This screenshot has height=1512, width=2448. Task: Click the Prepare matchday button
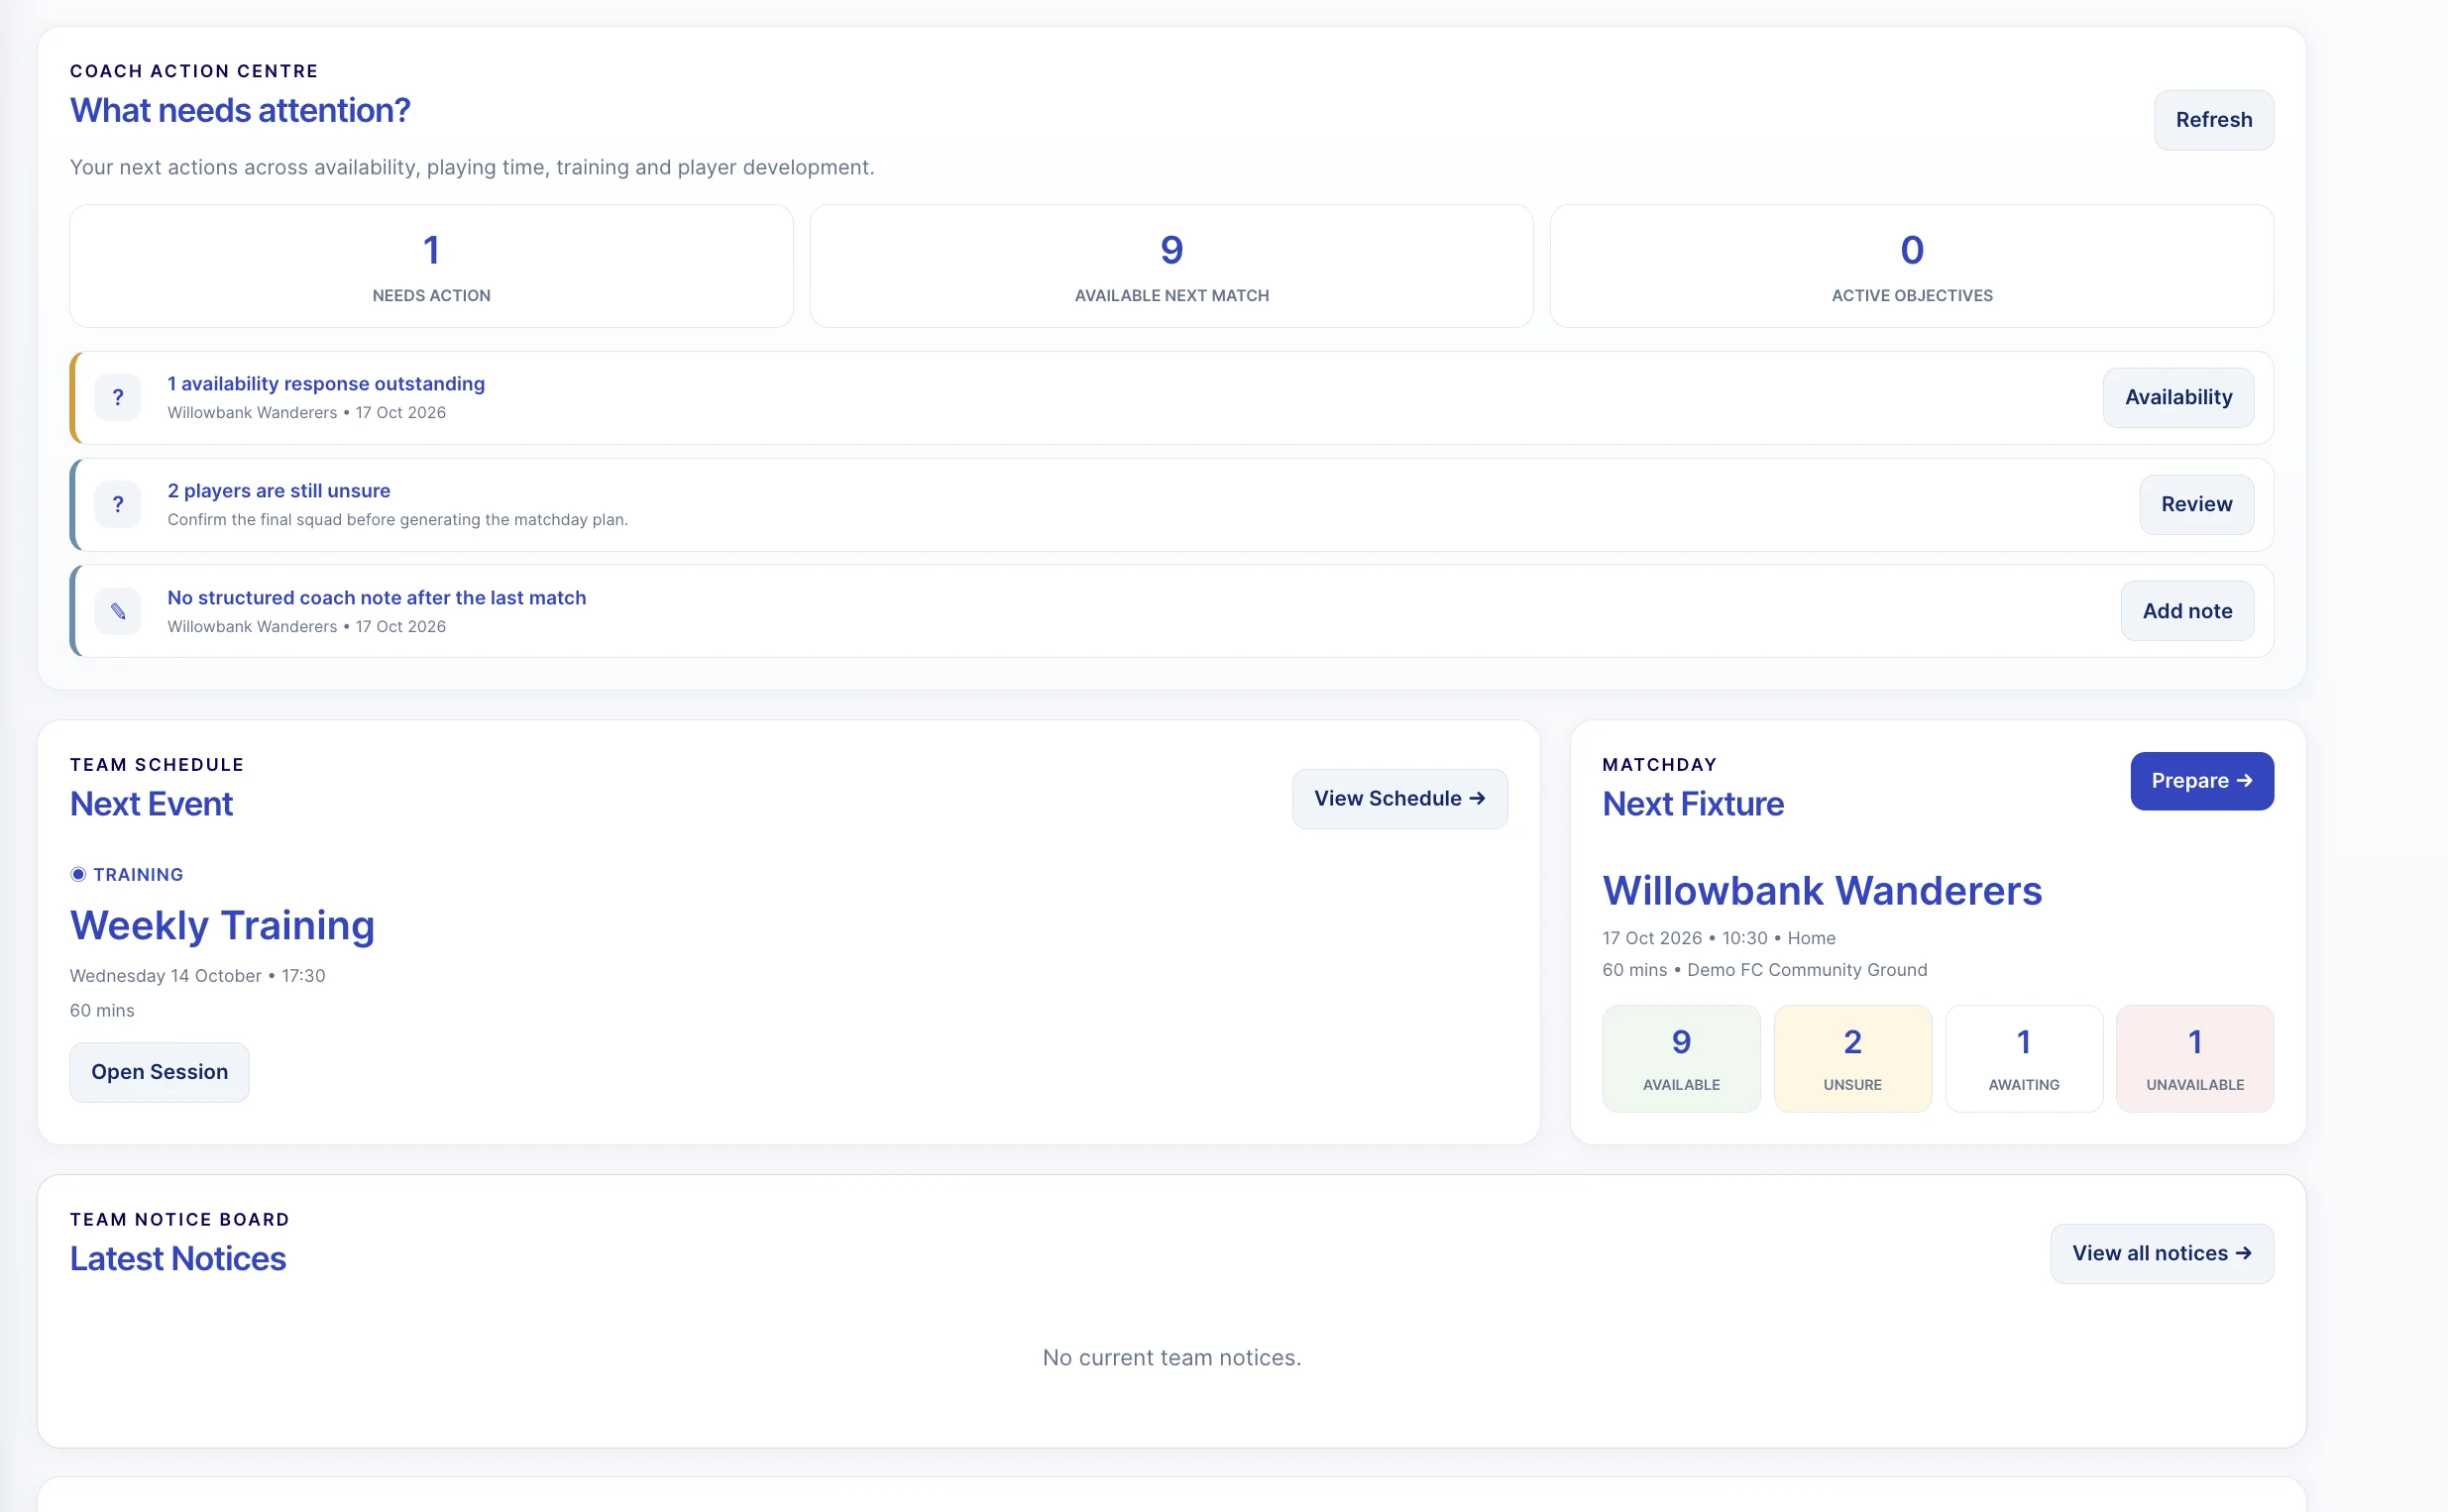2201,781
